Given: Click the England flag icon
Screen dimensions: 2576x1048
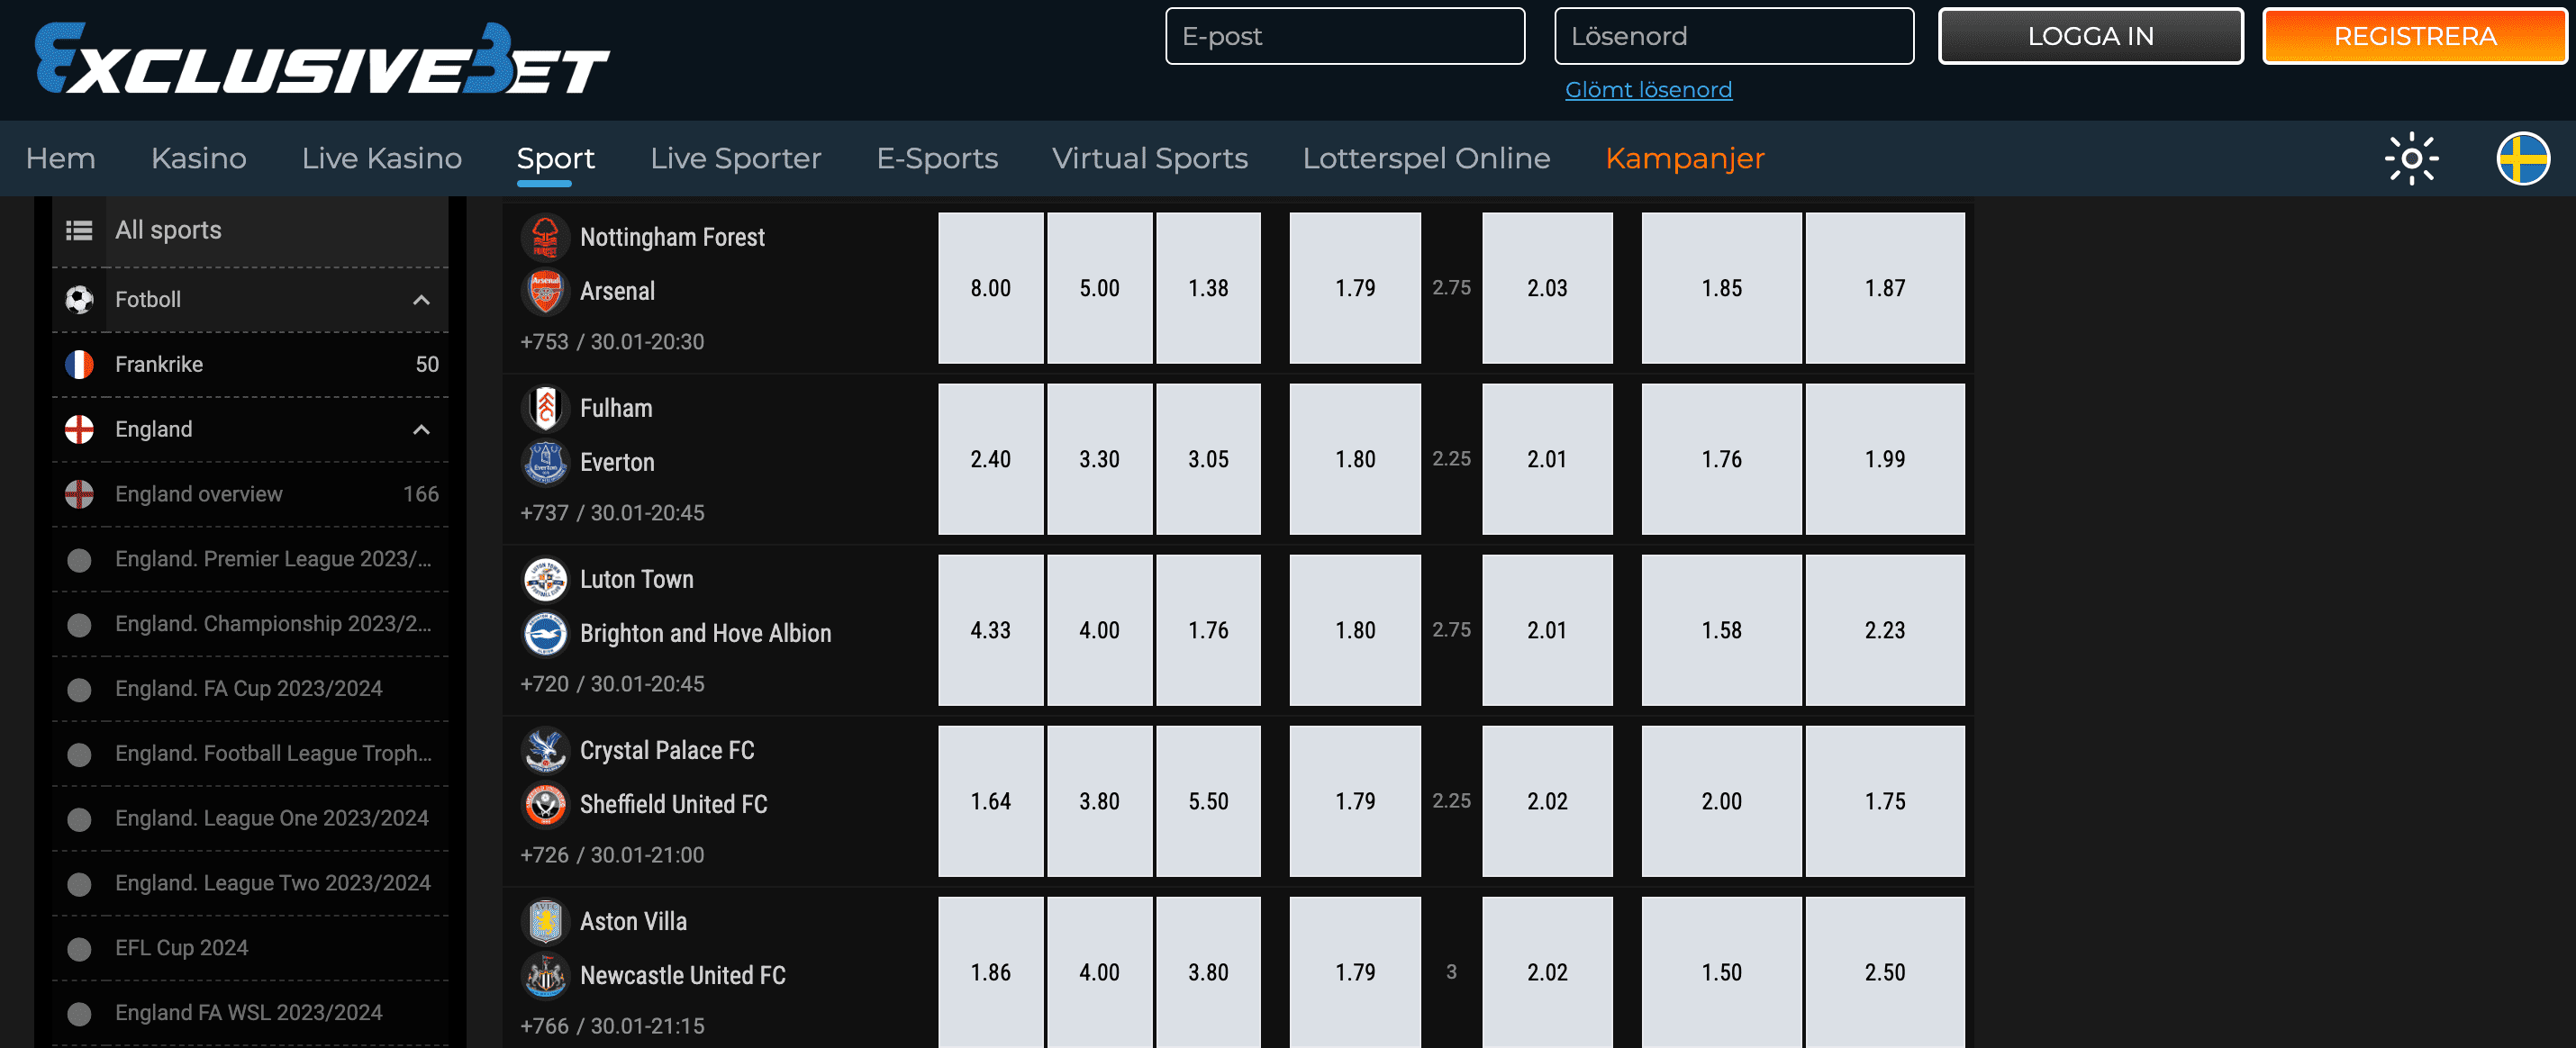Looking at the screenshot, I should [79, 429].
